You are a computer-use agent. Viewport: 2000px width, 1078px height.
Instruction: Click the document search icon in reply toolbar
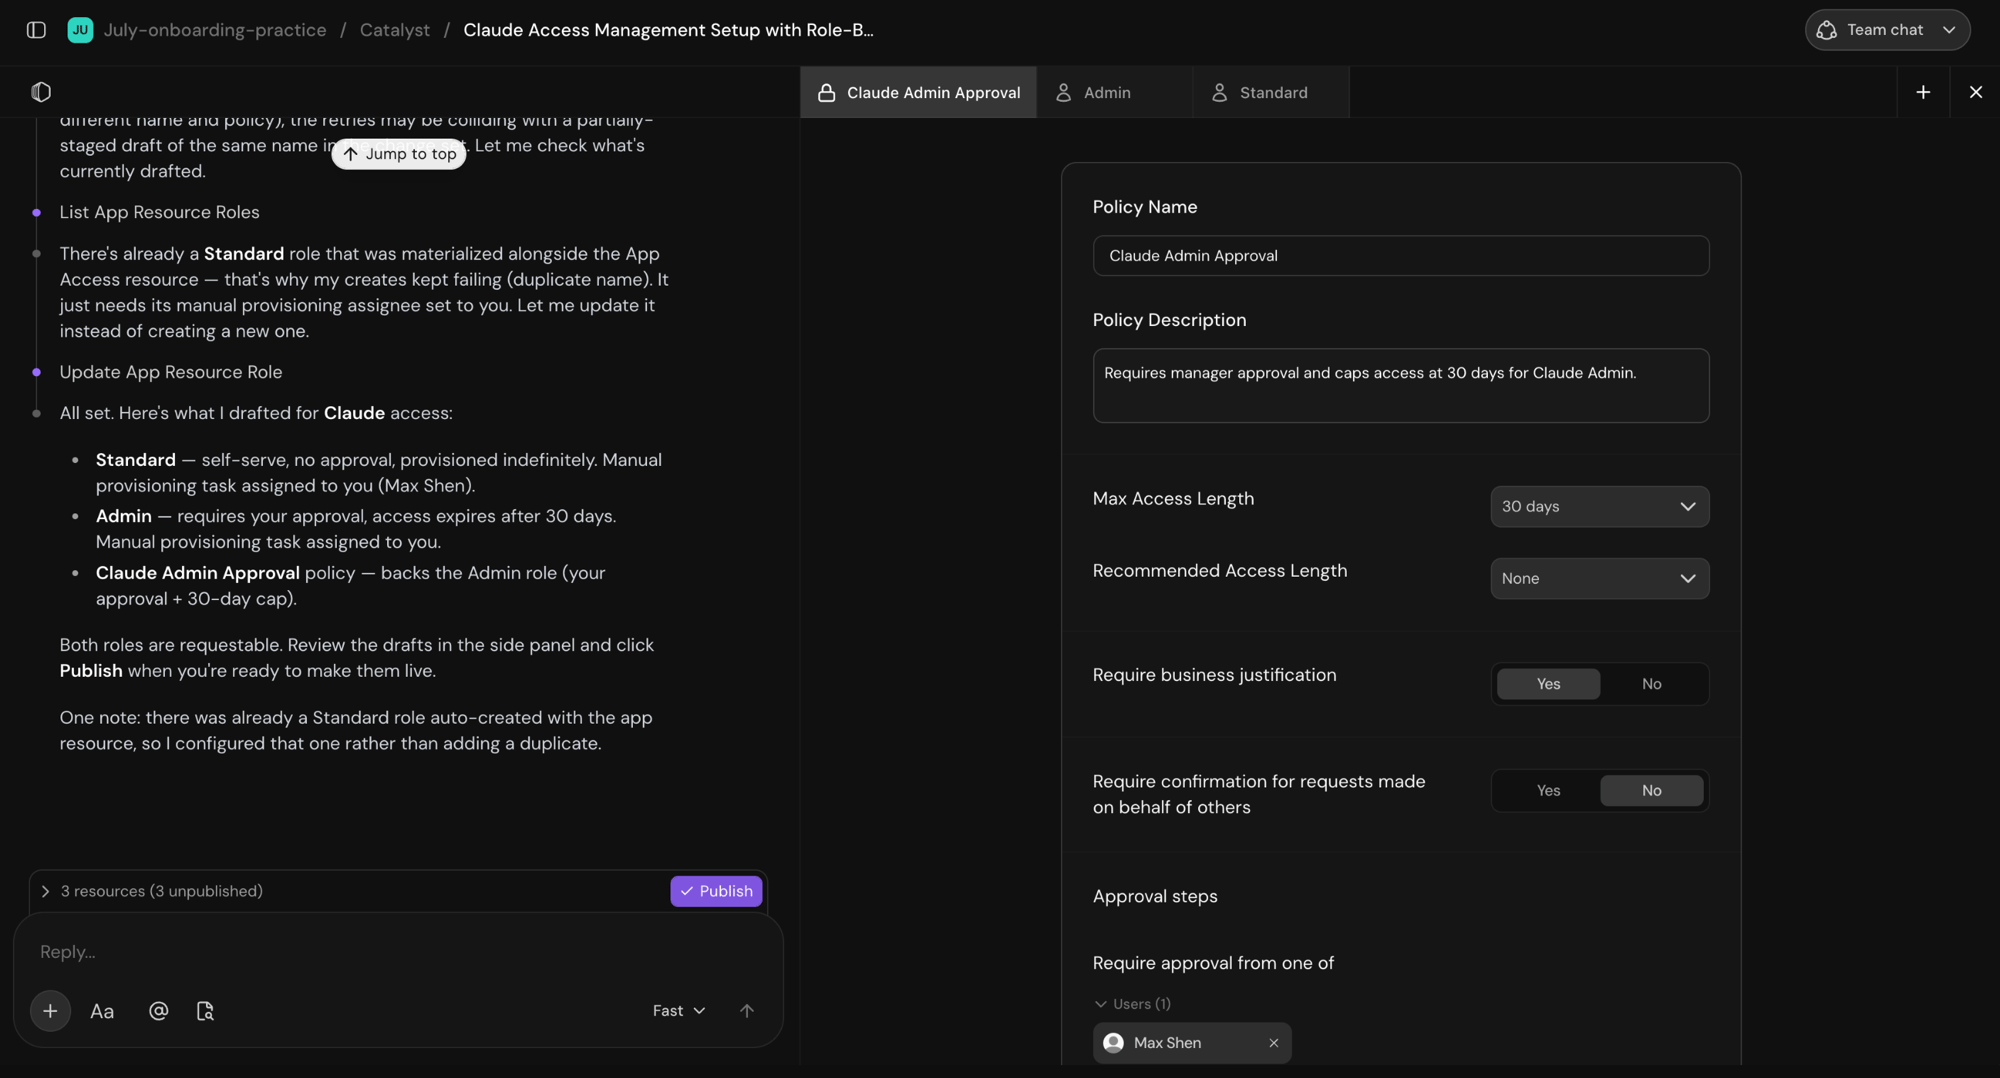(x=205, y=1011)
